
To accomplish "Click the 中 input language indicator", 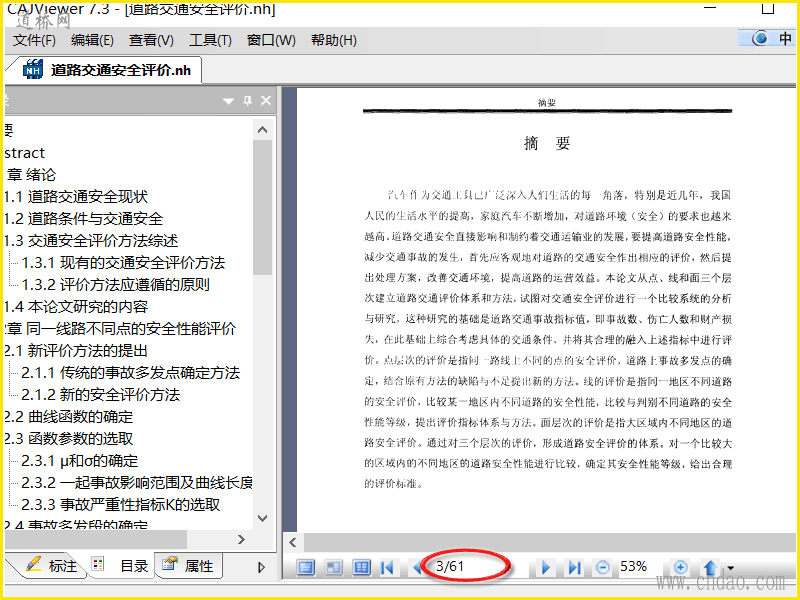I will click(x=785, y=38).
